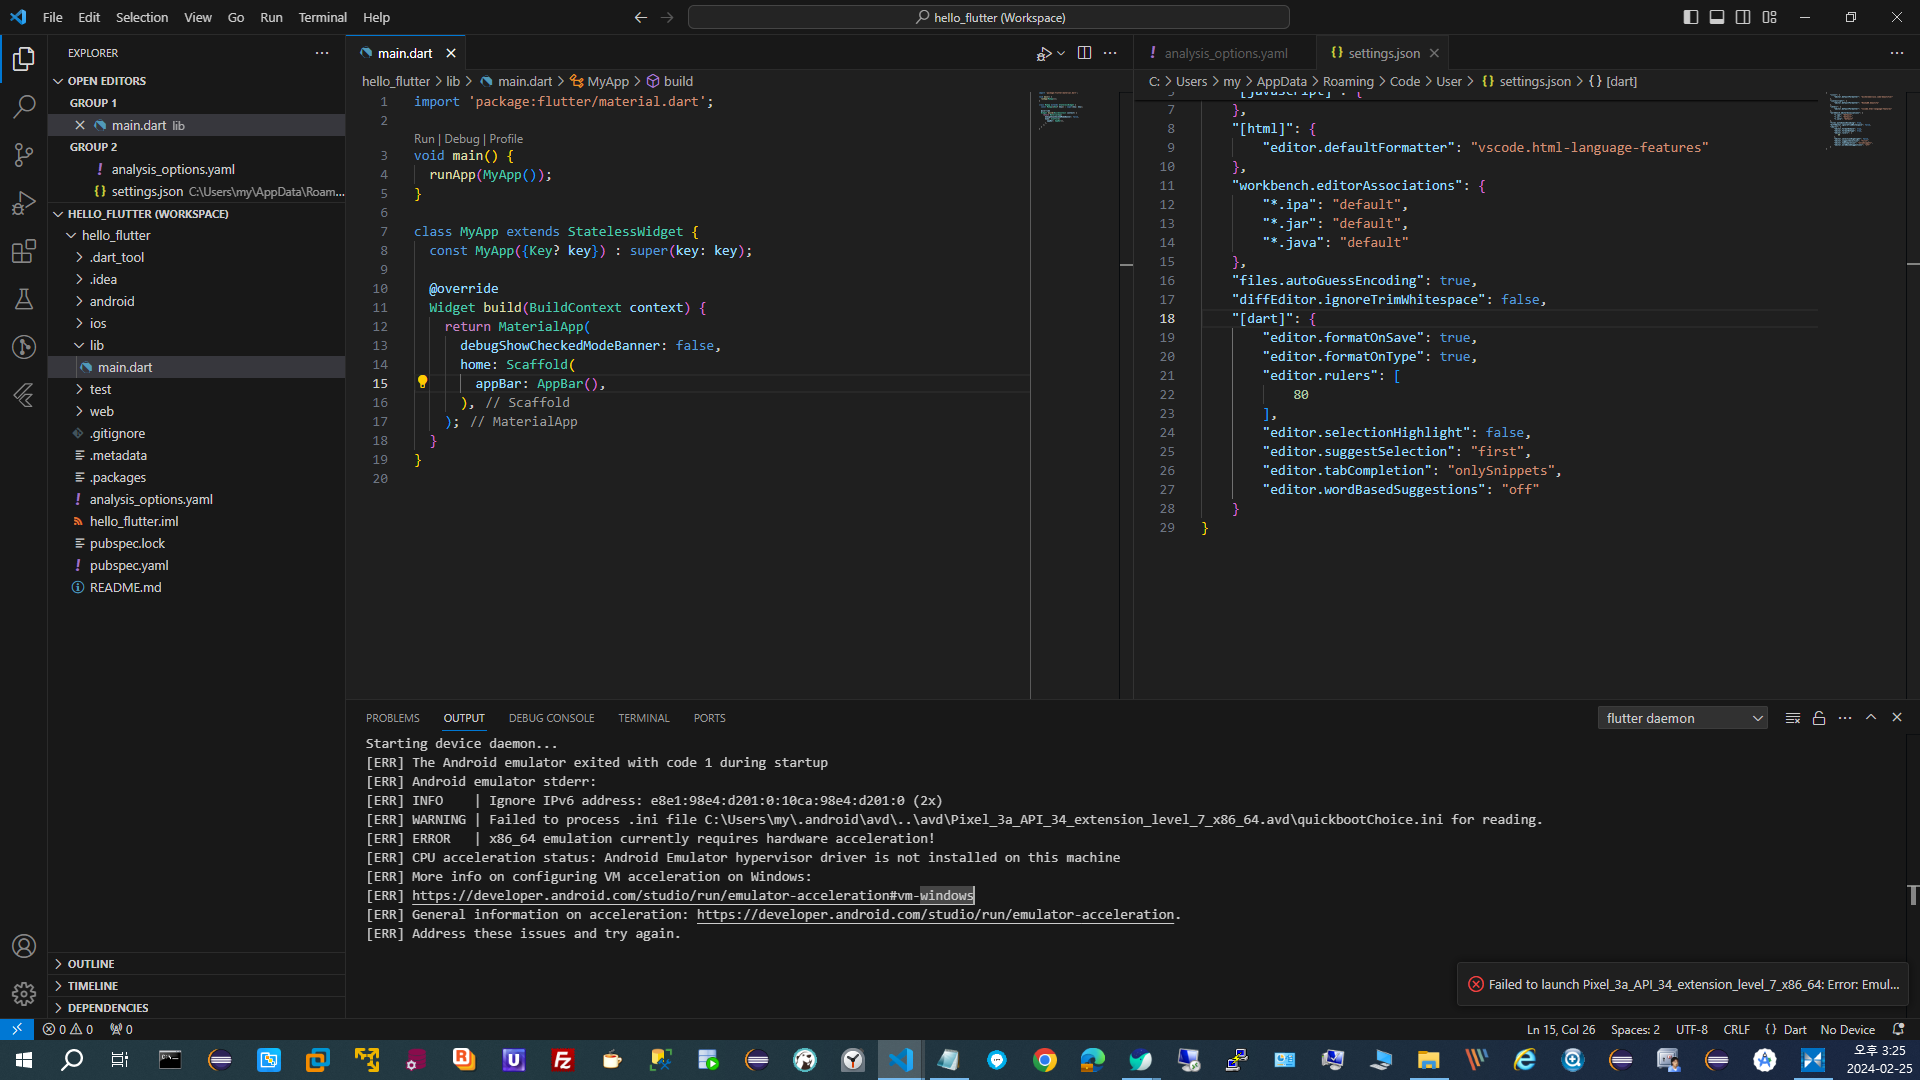The height and width of the screenshot is (1080, 1920).
Task: Open more actions for main.dart editor group
Action: [1110, 53]
